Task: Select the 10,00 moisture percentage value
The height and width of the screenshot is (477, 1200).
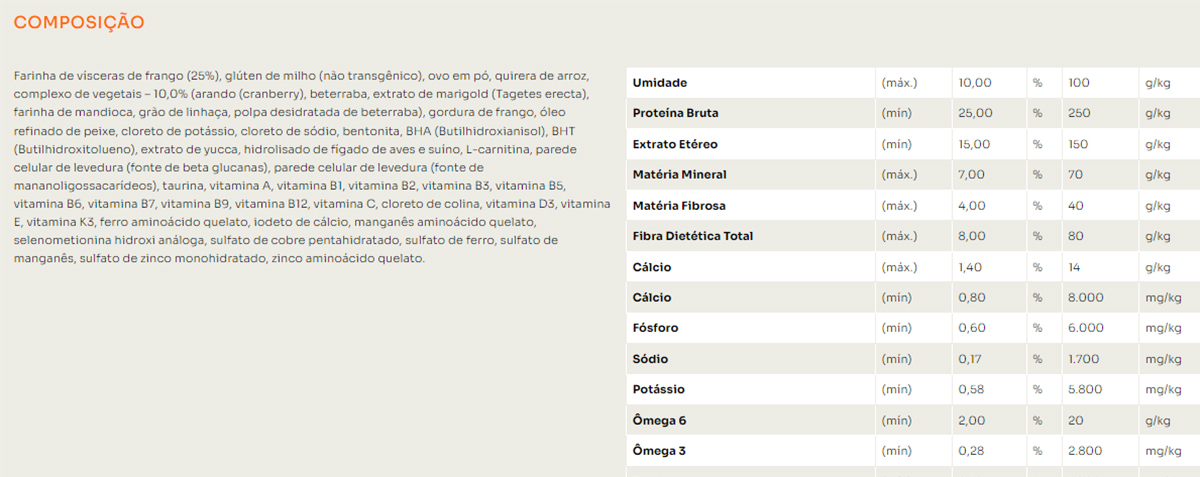Action: [975, 82]
